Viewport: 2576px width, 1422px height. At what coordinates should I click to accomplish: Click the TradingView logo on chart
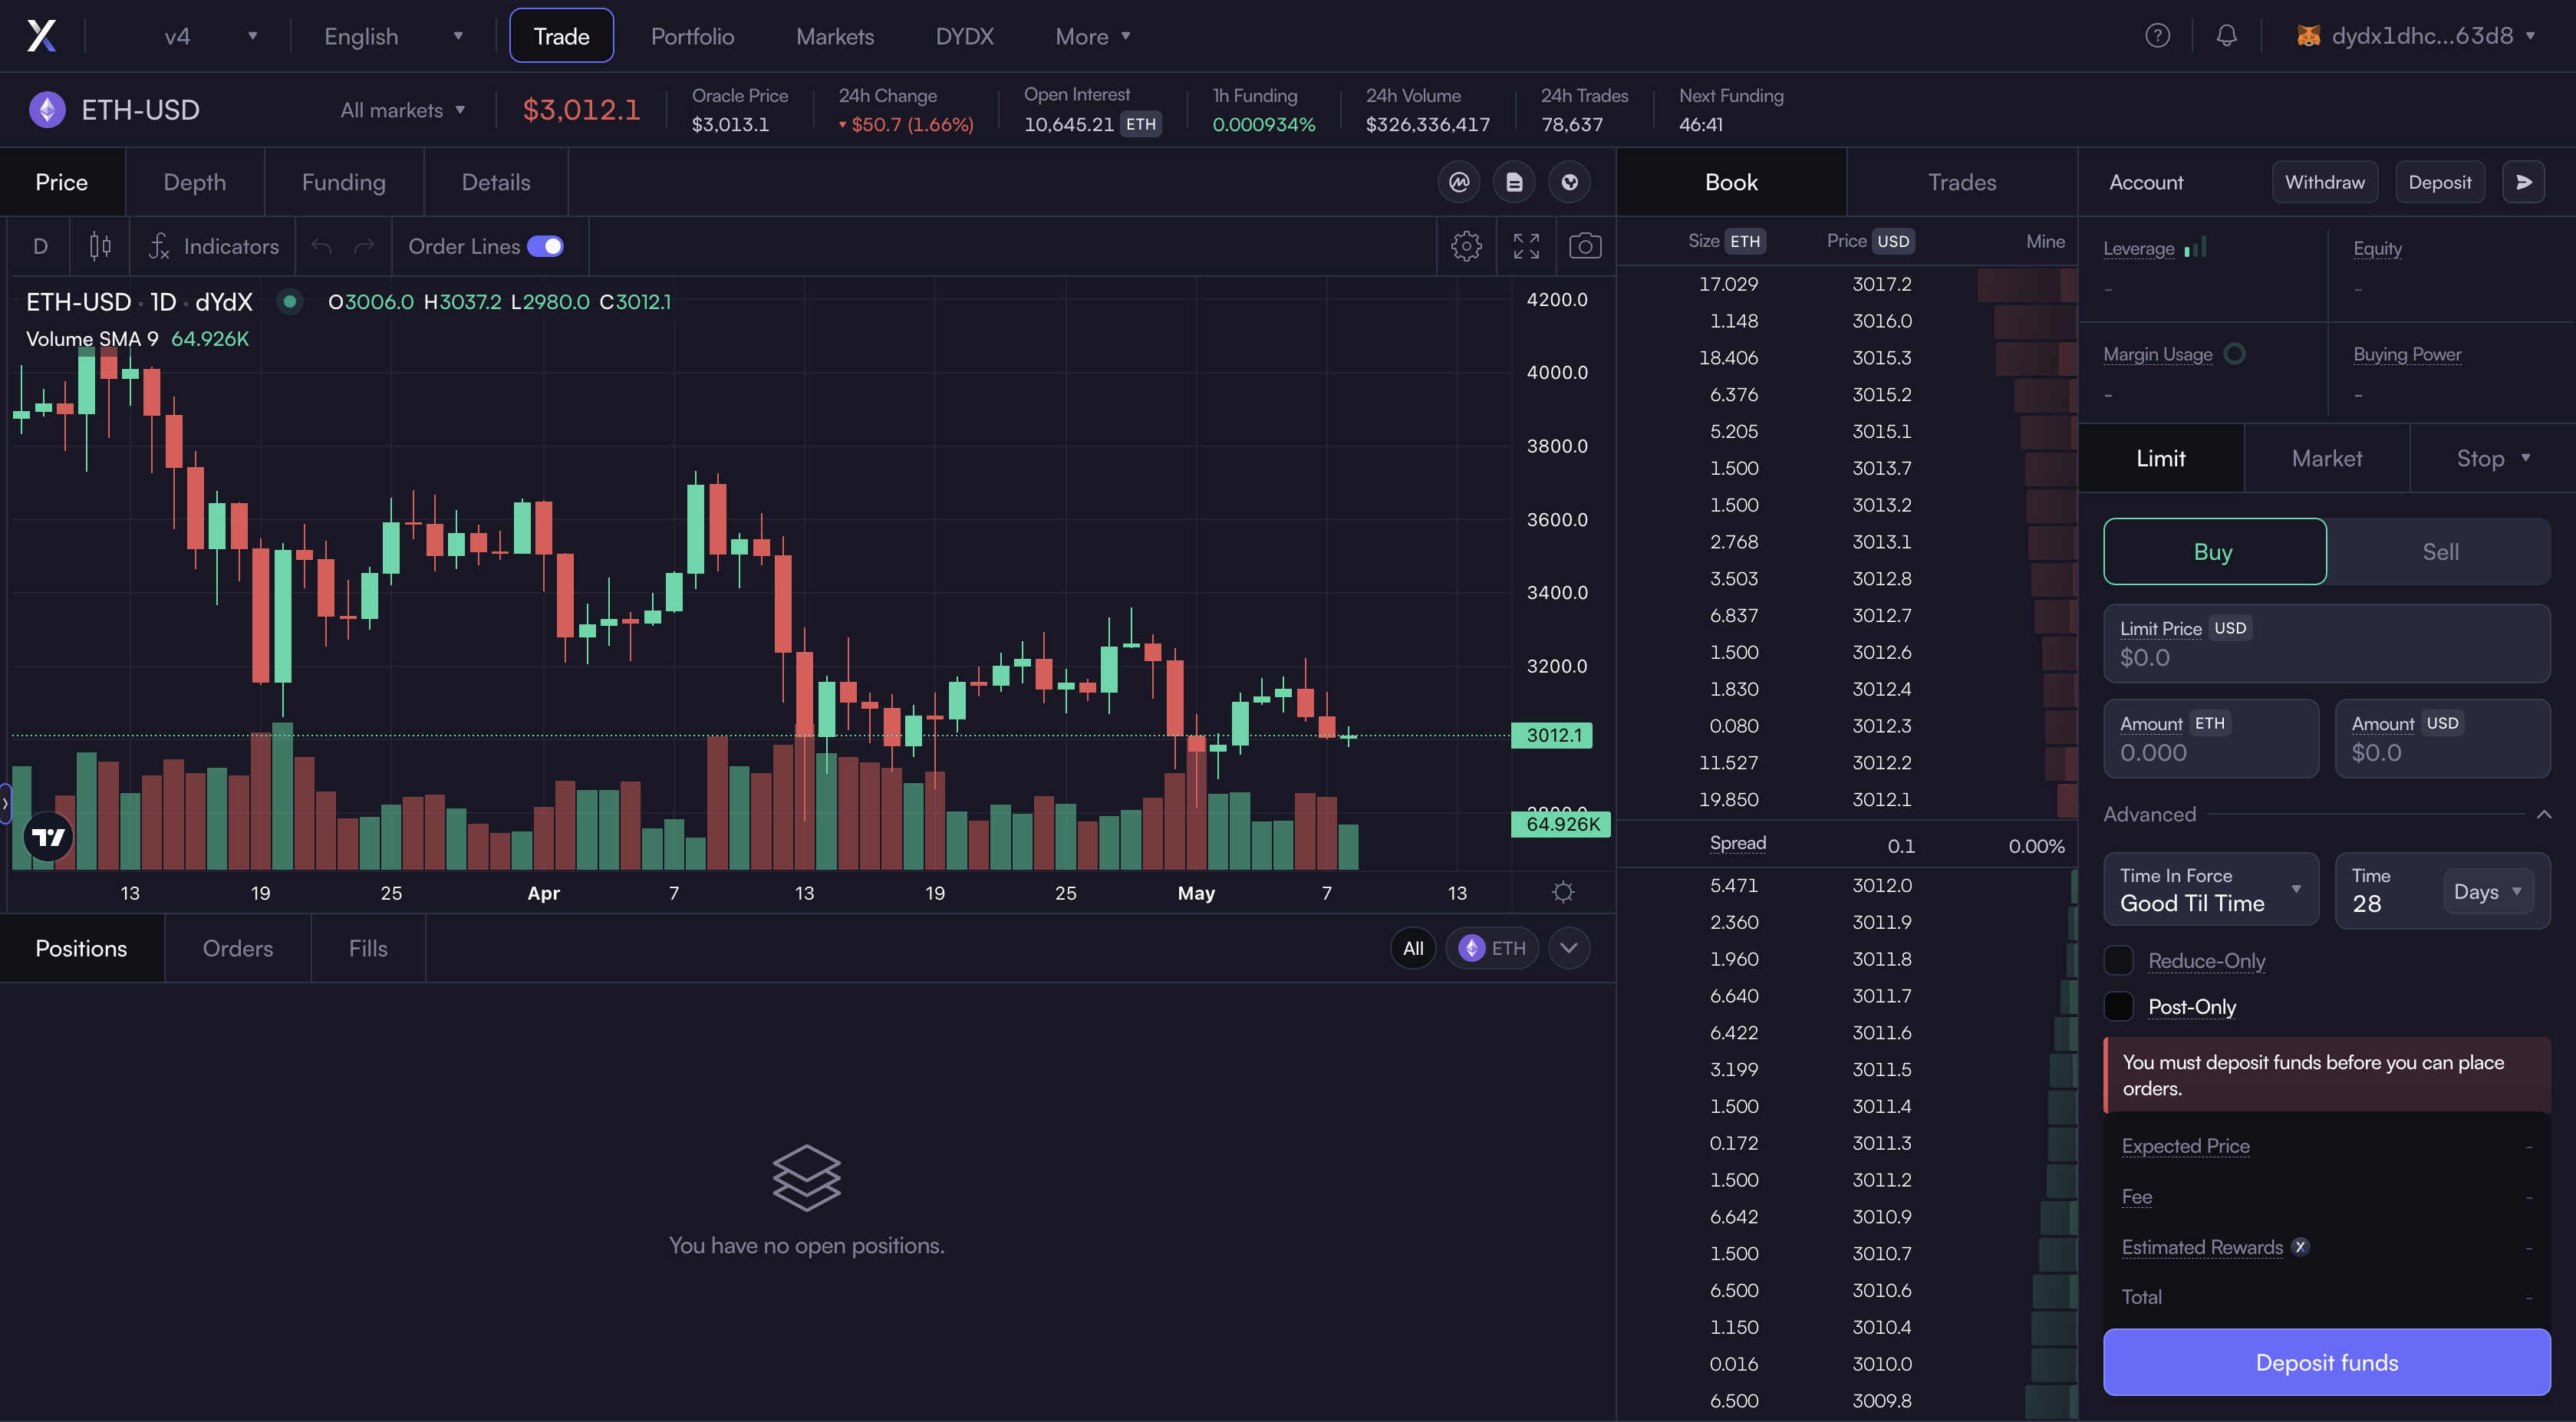[48, 837]
